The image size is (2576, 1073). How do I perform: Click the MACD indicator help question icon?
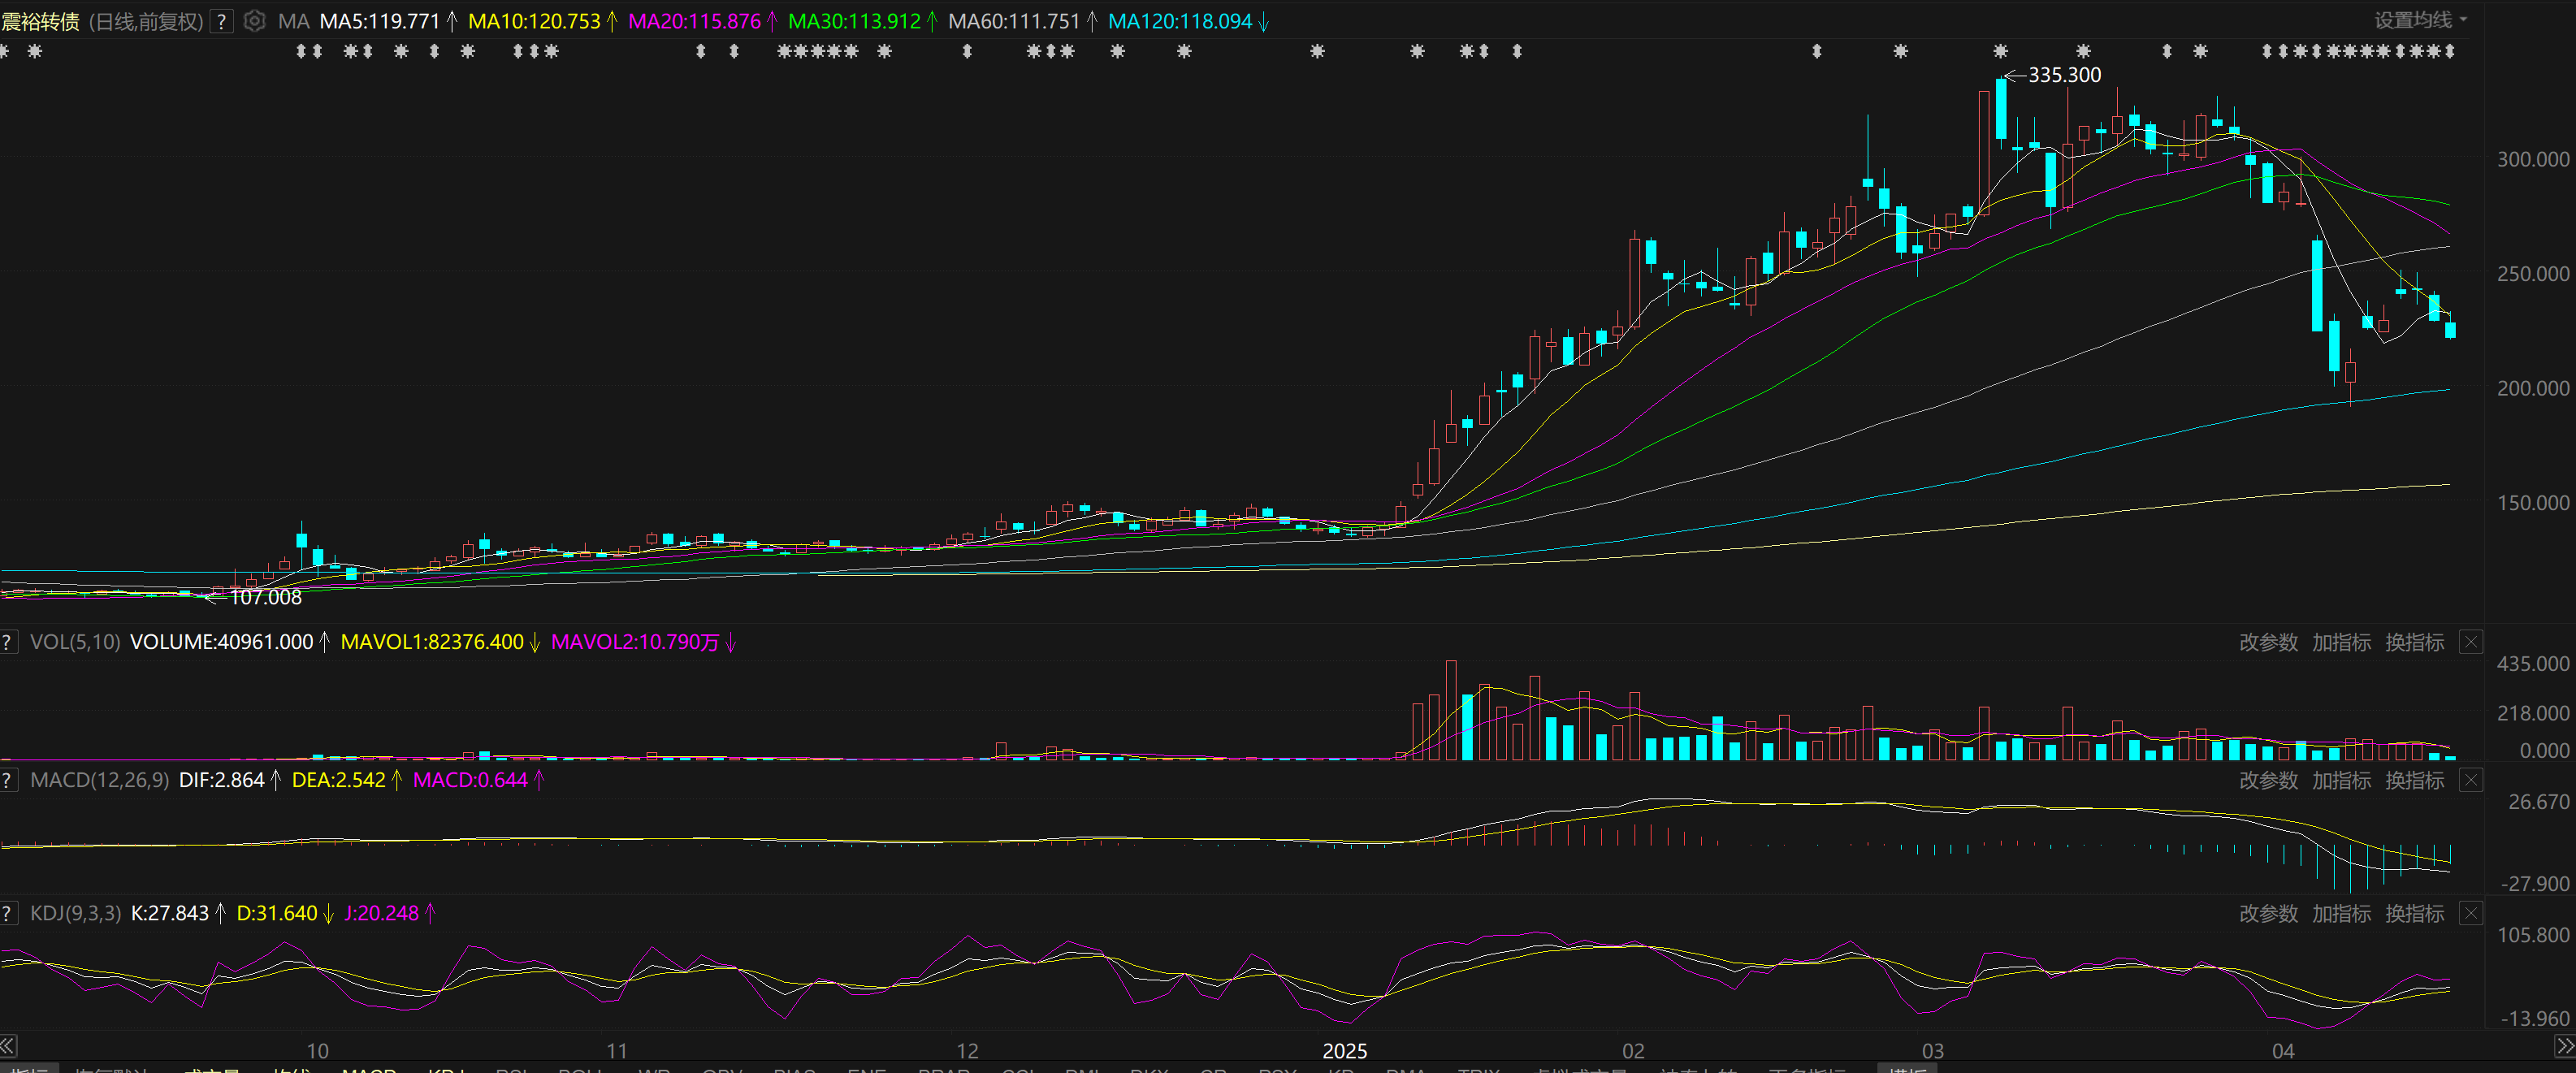[7, 780]
